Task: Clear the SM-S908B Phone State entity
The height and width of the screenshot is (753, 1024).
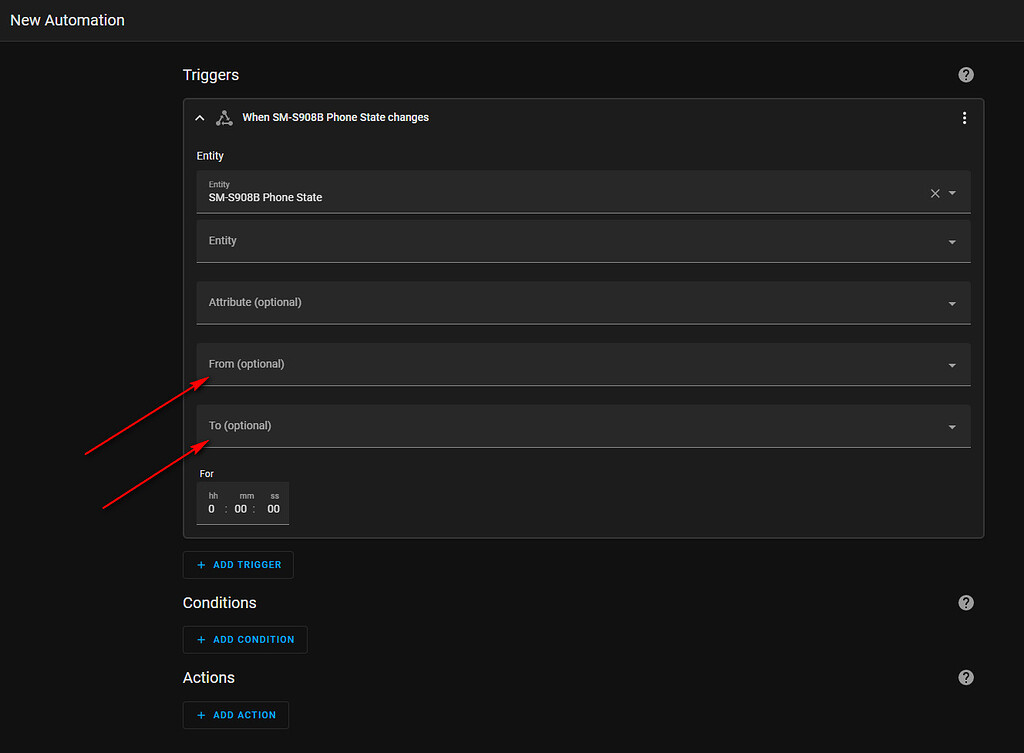Action: pos(935,193)
